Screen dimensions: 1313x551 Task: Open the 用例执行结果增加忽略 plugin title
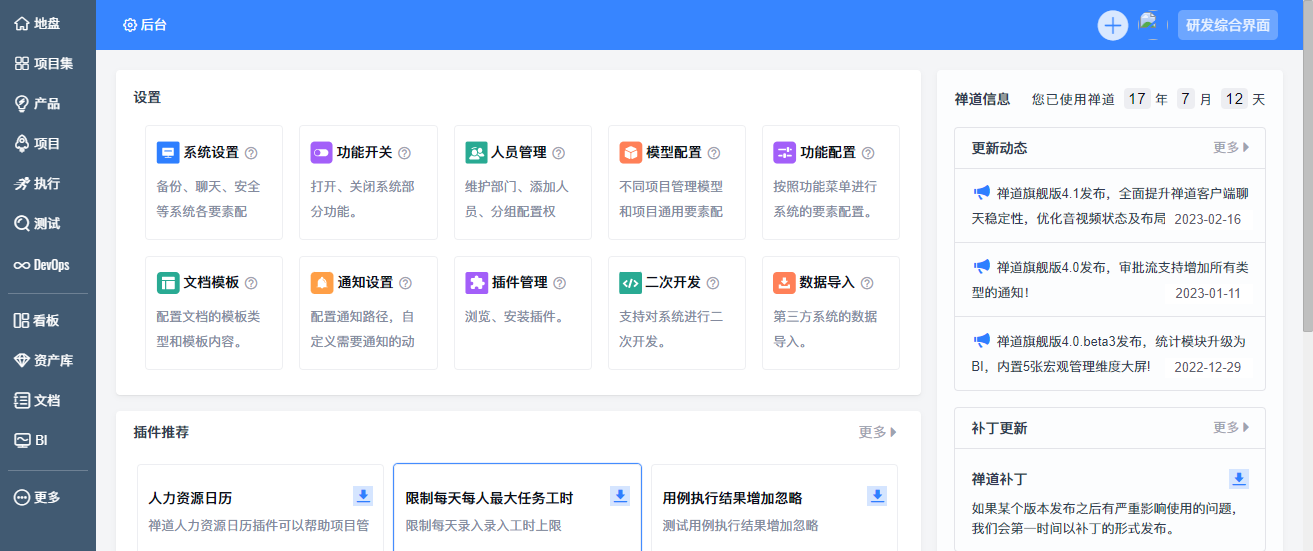pos(733,498)
